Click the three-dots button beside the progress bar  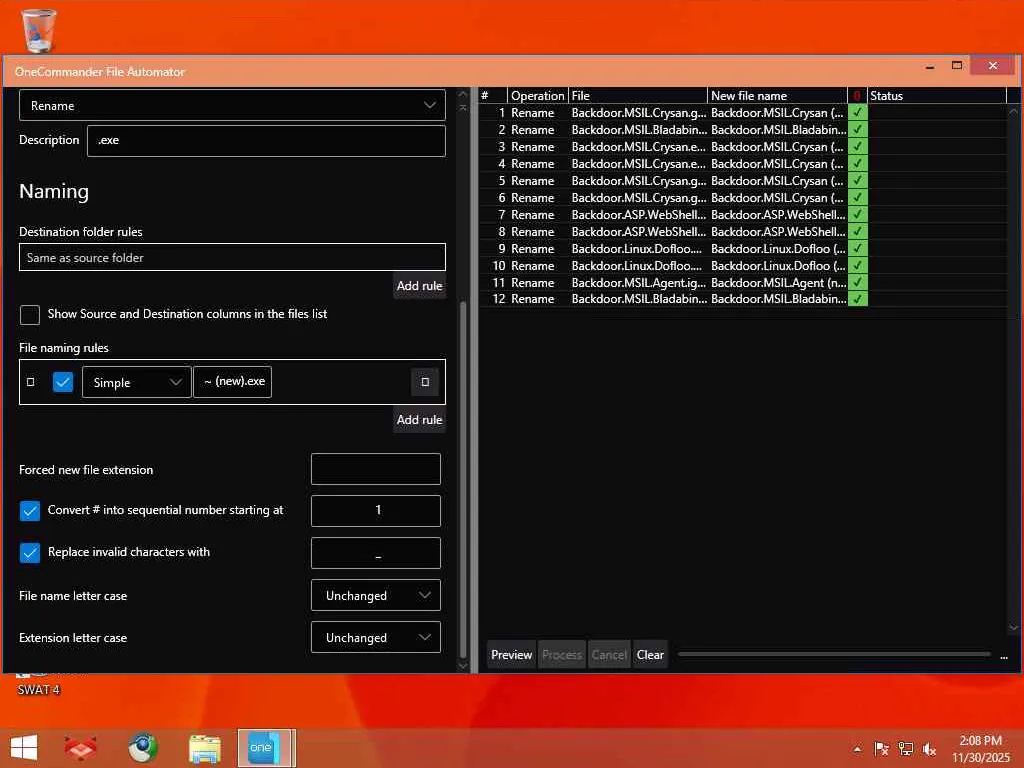pyautogui.click(x=1004, y=656)
